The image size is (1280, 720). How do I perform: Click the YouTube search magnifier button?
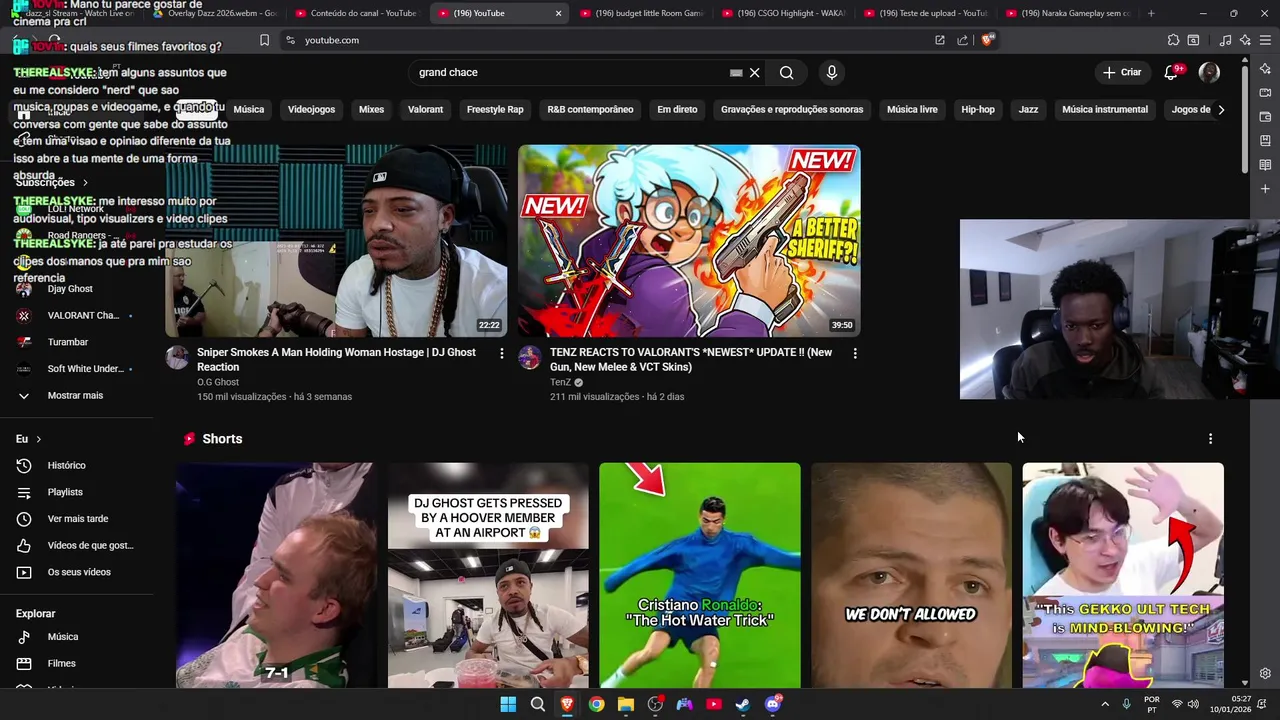coord(787,72)
